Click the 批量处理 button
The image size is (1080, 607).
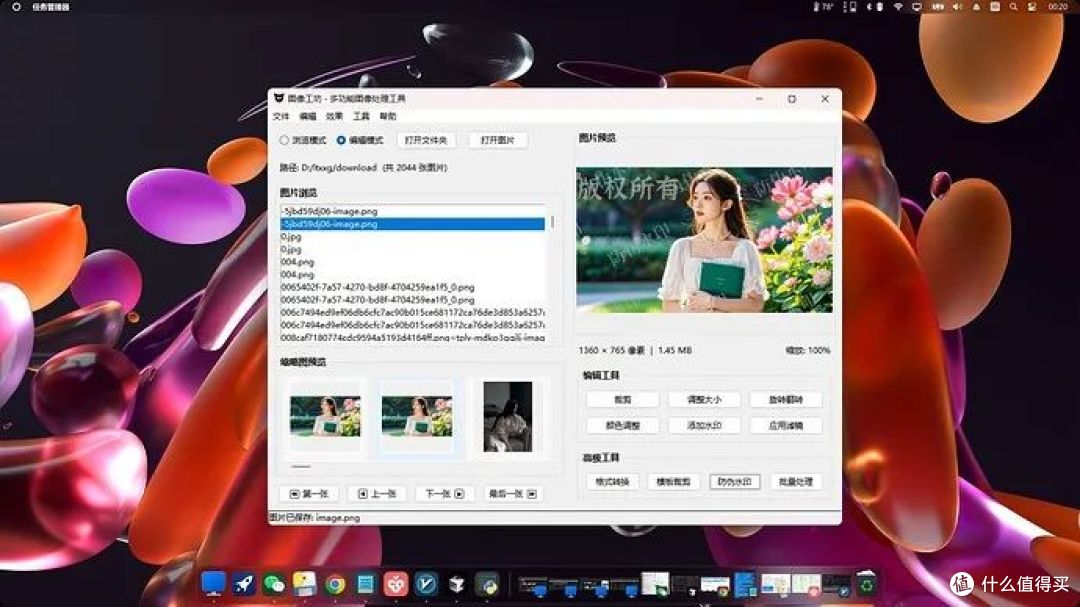796,482
